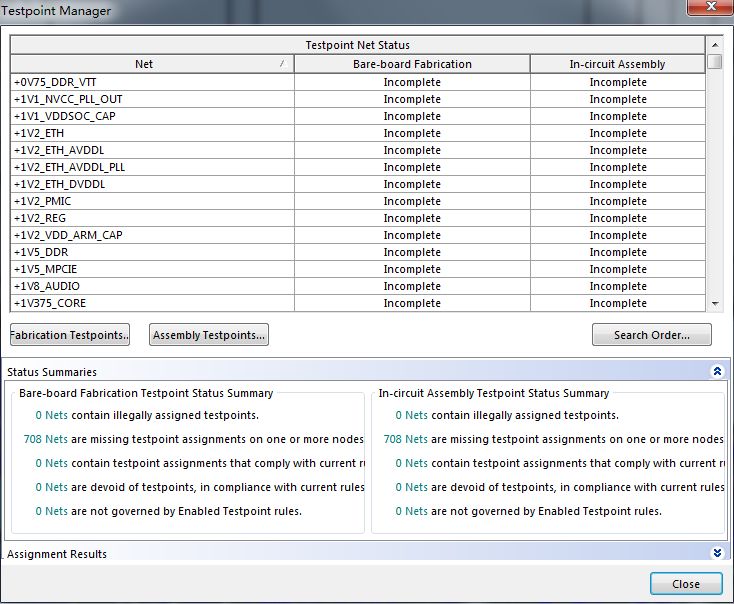
Task: Select the +1V5_DDR net row
Action: click(358, 252)
